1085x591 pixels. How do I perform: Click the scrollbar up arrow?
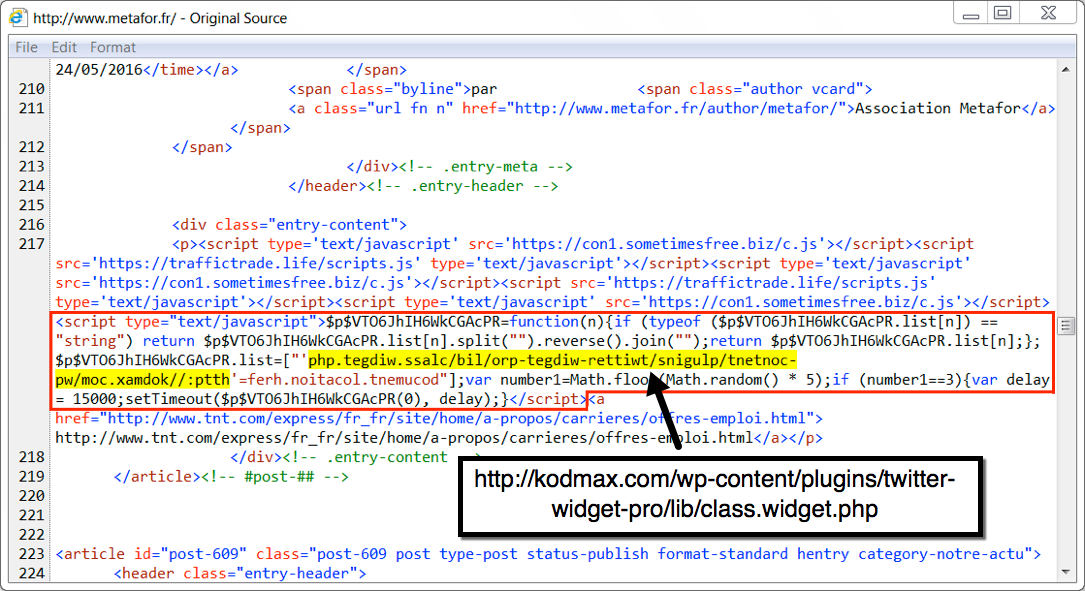pos(1066,69)
